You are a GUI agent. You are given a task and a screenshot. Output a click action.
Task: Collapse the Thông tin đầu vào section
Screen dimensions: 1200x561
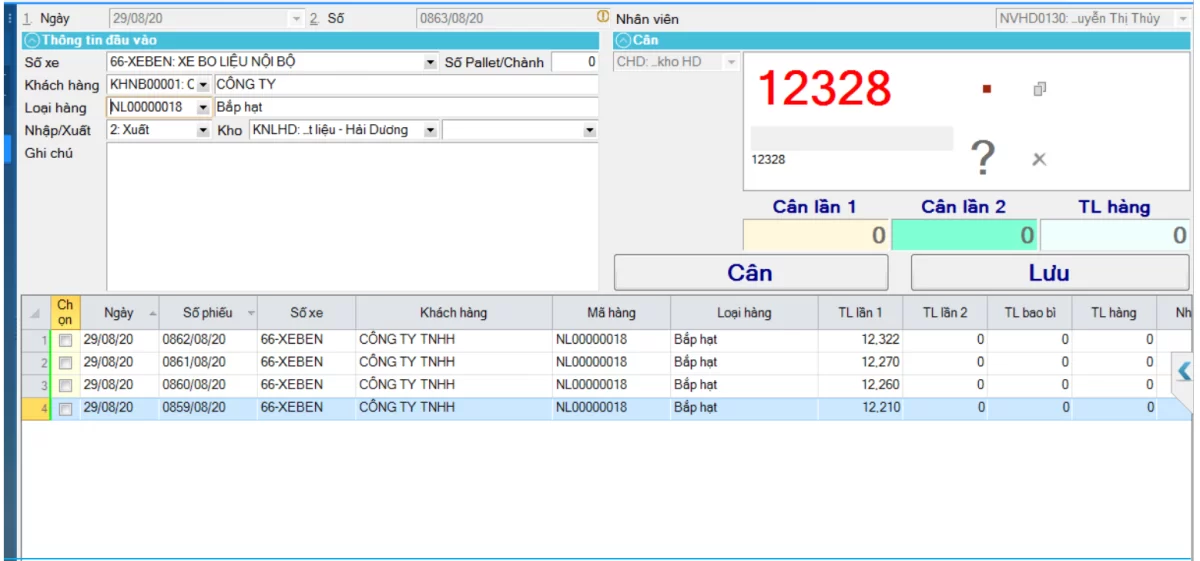[31, 40]
